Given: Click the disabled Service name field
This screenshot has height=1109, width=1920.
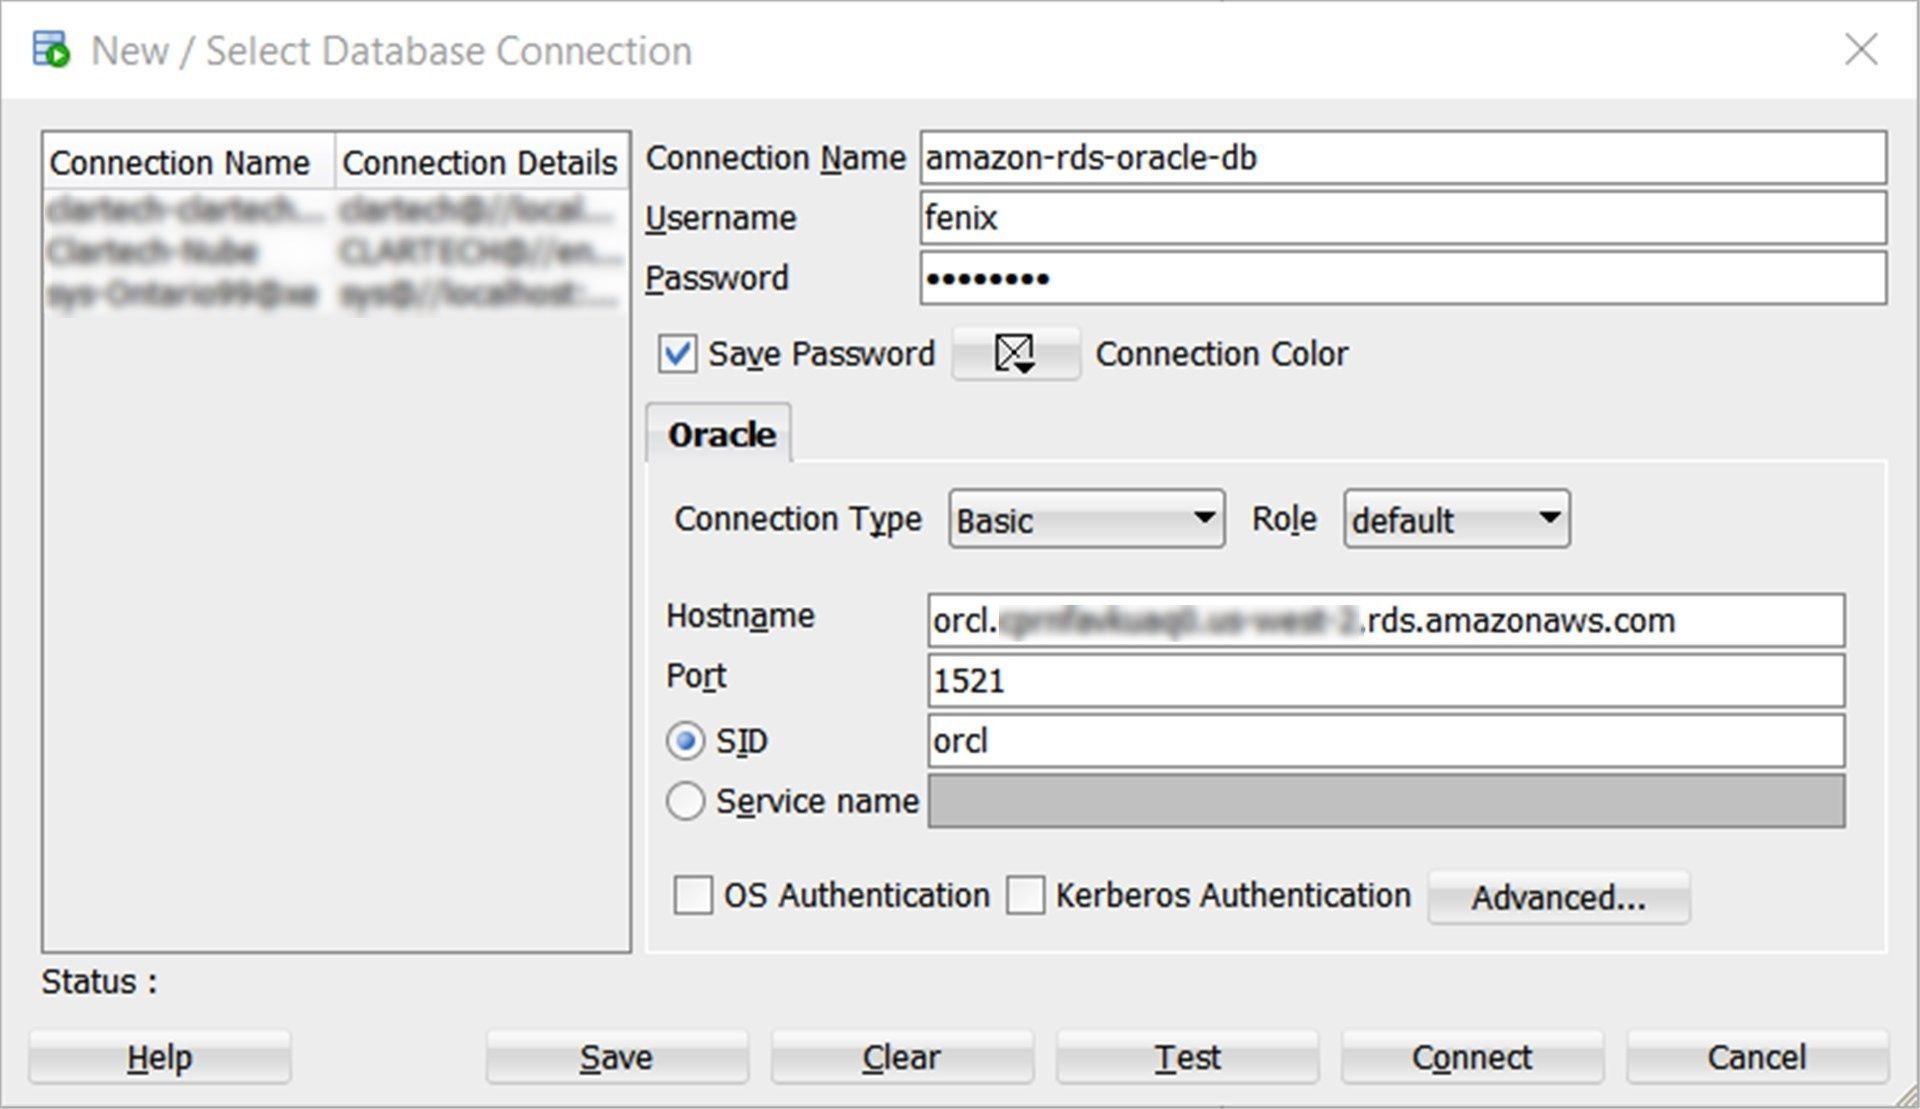Looking at the screenshot, I should 1386,801.
